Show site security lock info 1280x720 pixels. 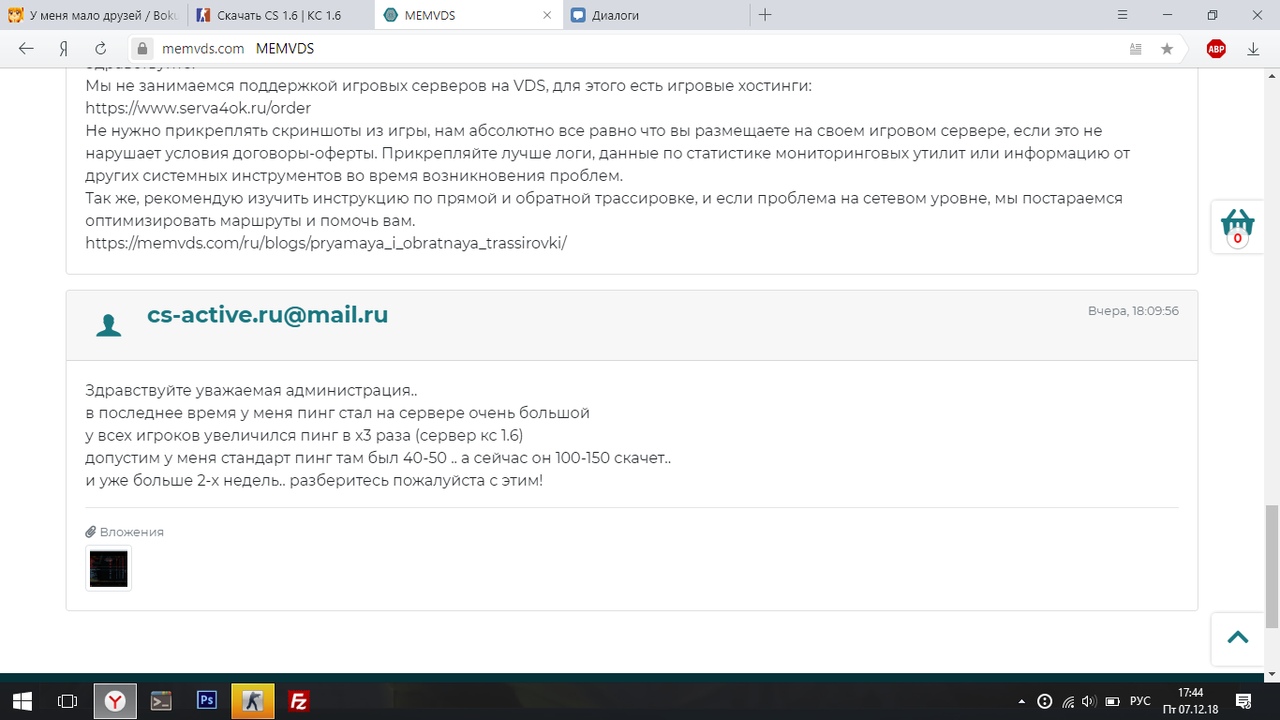point(142,48)
